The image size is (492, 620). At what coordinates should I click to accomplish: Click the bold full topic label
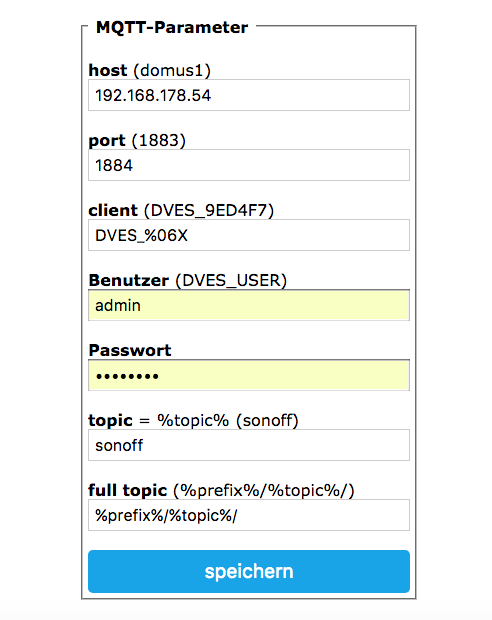pyautogui.click(x=128, y=491)
